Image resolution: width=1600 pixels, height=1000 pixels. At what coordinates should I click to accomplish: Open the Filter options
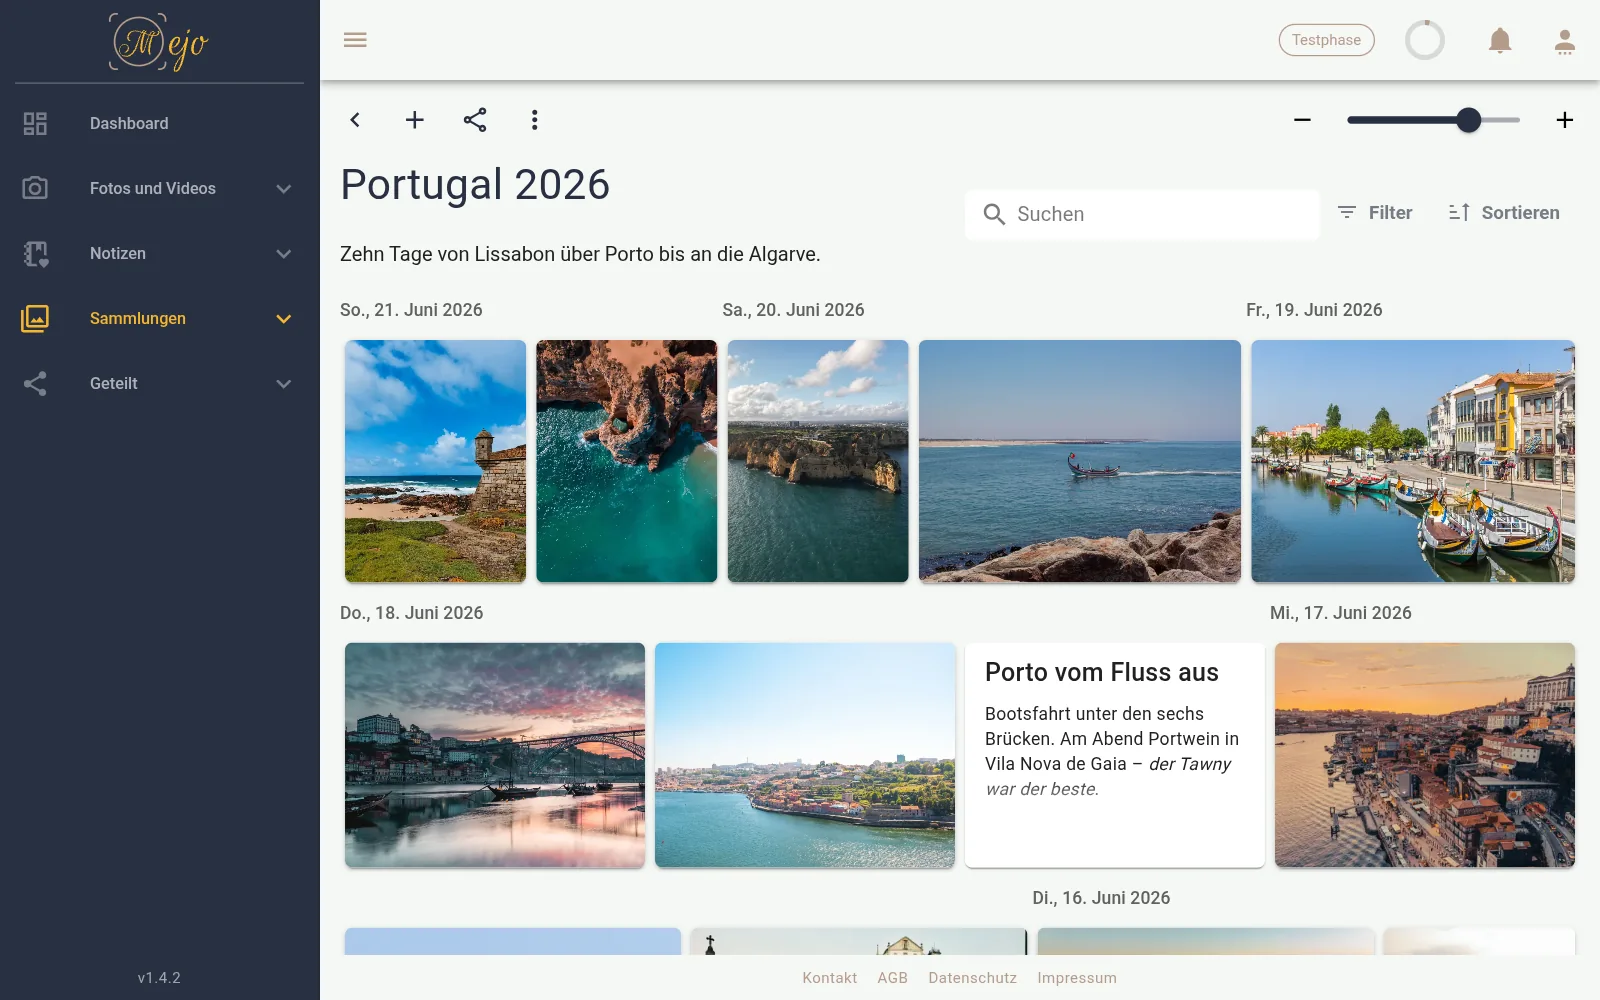(x=1375, y=213)
